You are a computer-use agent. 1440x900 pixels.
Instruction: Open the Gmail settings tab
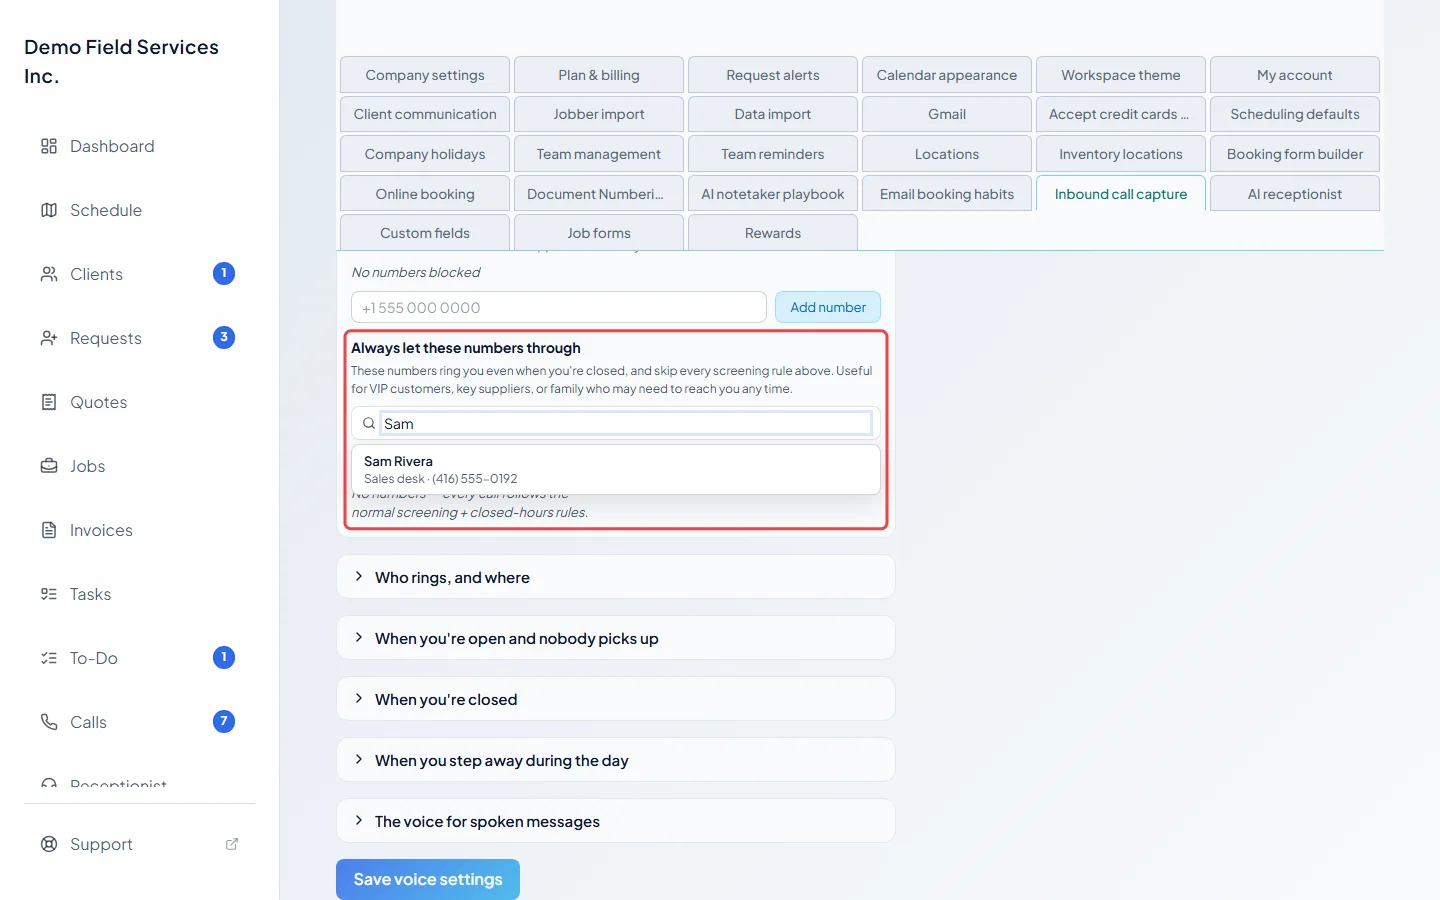click(947, 114)
